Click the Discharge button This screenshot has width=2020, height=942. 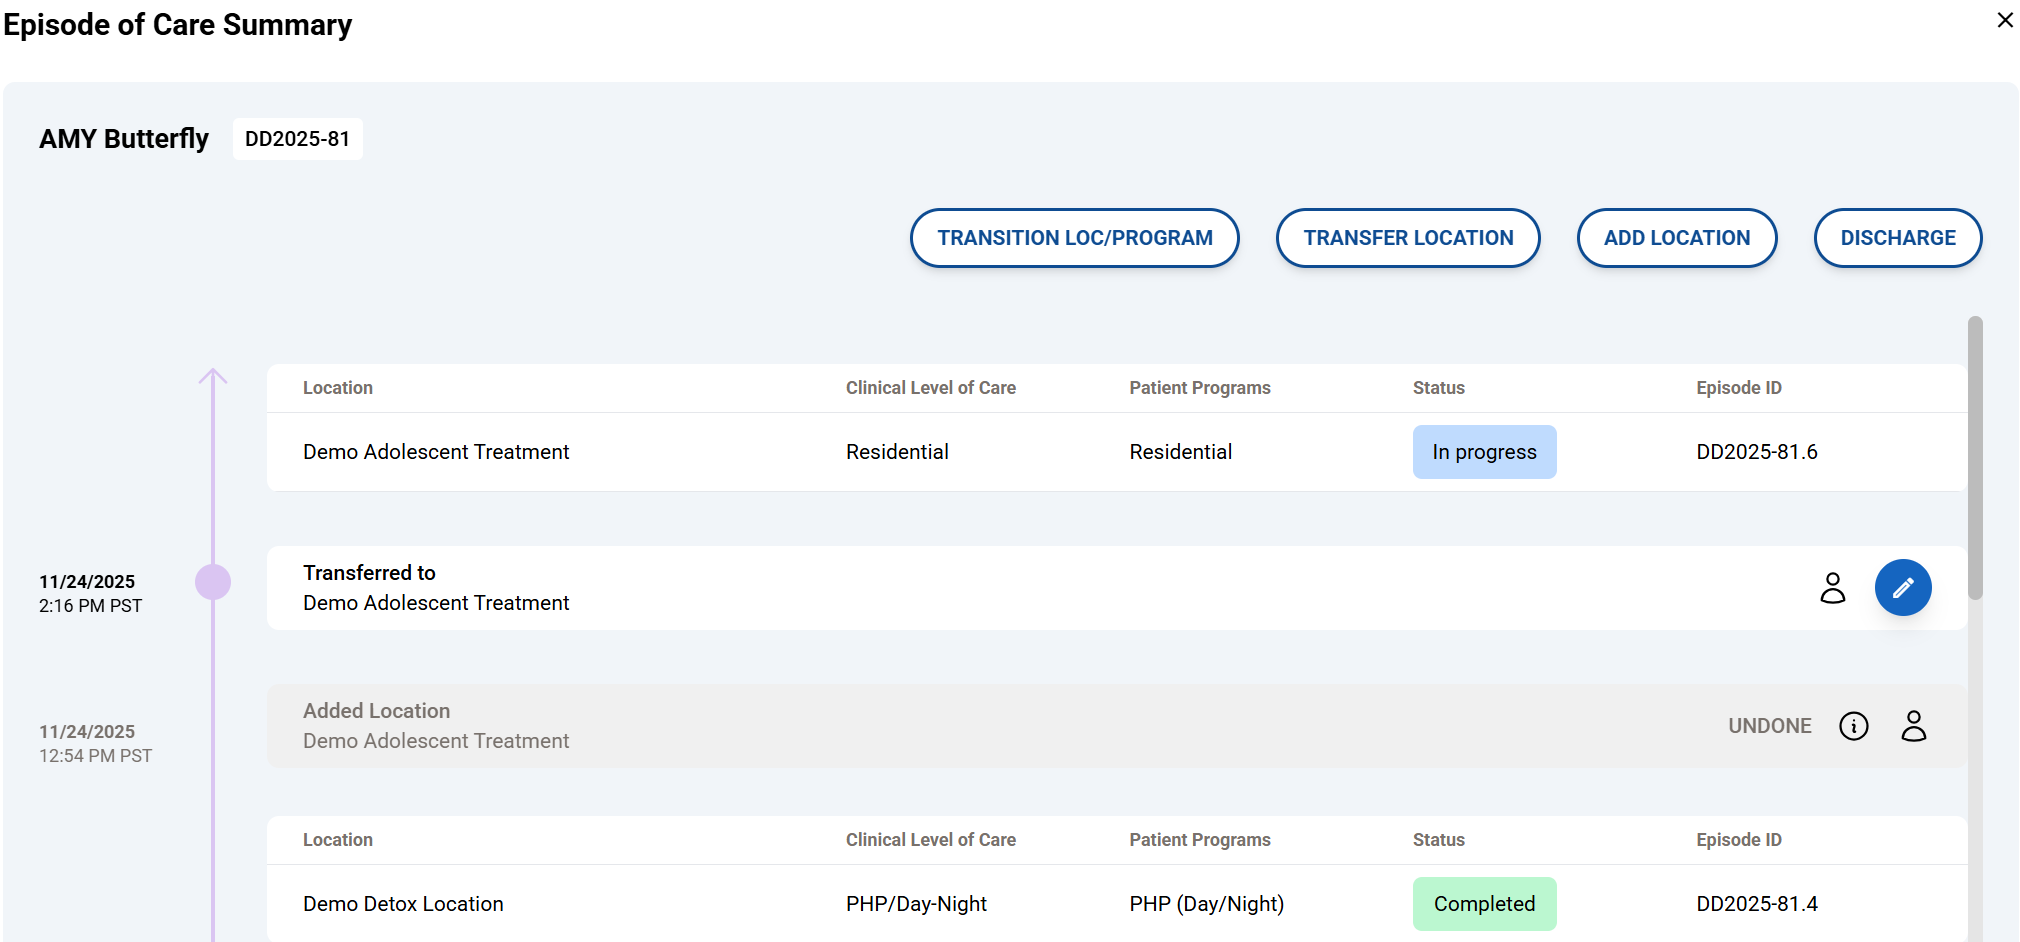[1897, 238]
